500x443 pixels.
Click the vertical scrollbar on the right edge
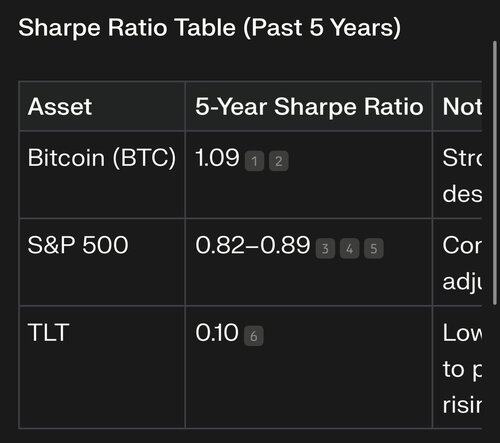[495, 173]
